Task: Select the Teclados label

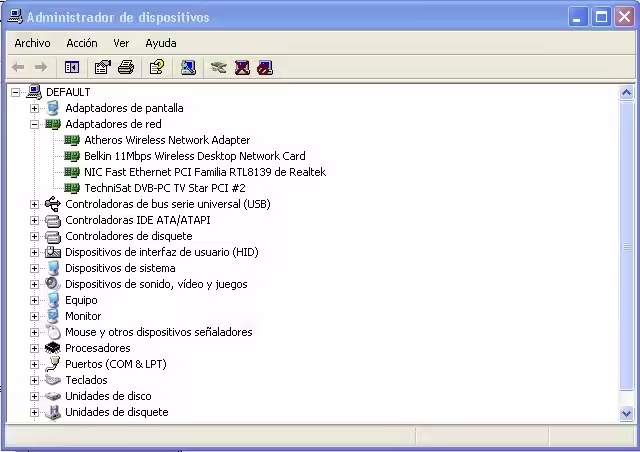Action: point(86,380)
